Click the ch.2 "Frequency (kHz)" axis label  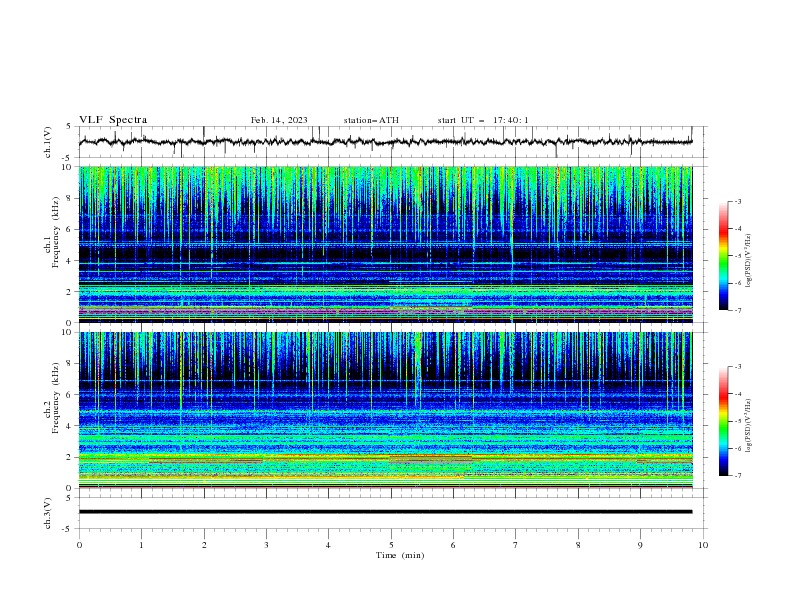point(56,398)
